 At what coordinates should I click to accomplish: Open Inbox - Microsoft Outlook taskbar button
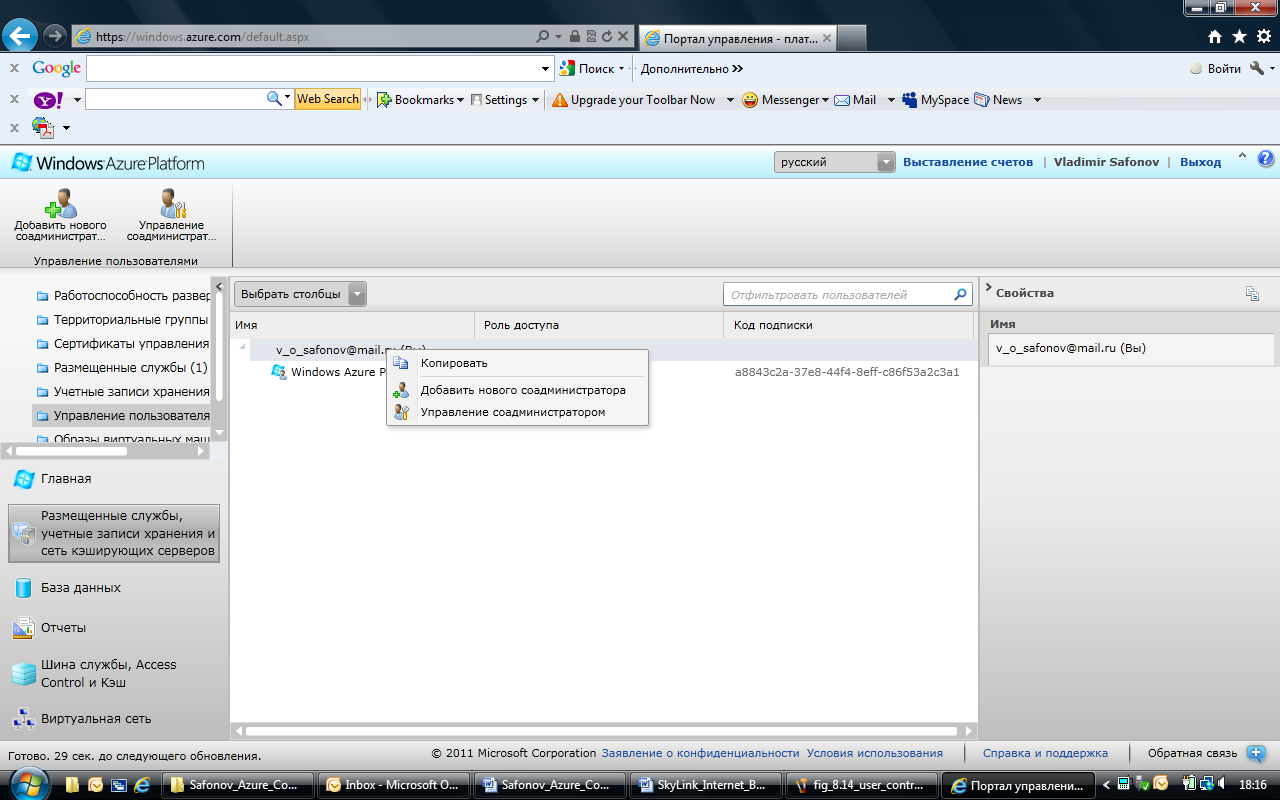394,785
